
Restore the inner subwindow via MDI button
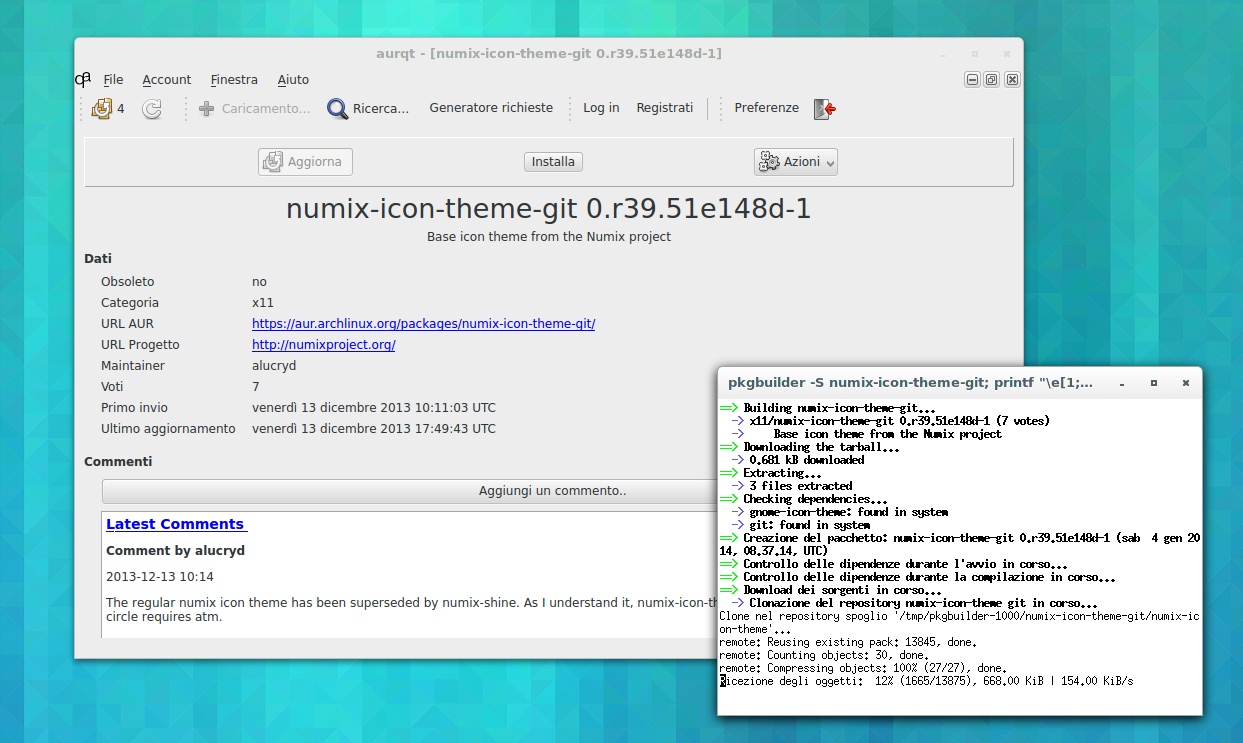pos(992,80)
